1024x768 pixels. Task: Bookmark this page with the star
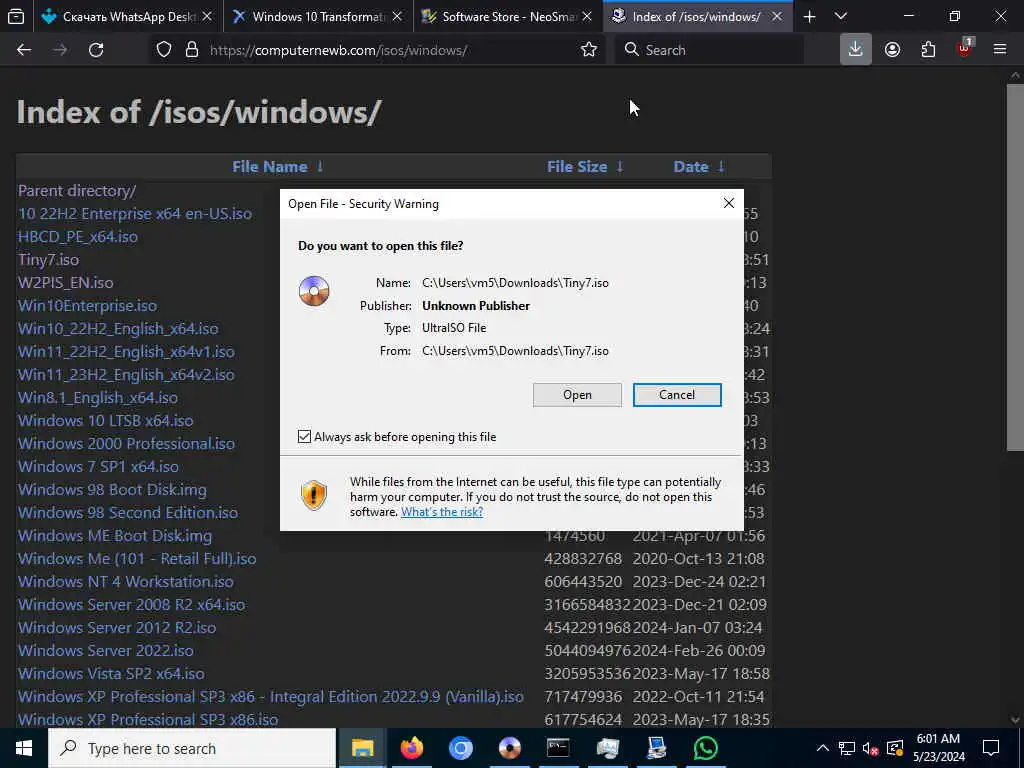[589, 50]
